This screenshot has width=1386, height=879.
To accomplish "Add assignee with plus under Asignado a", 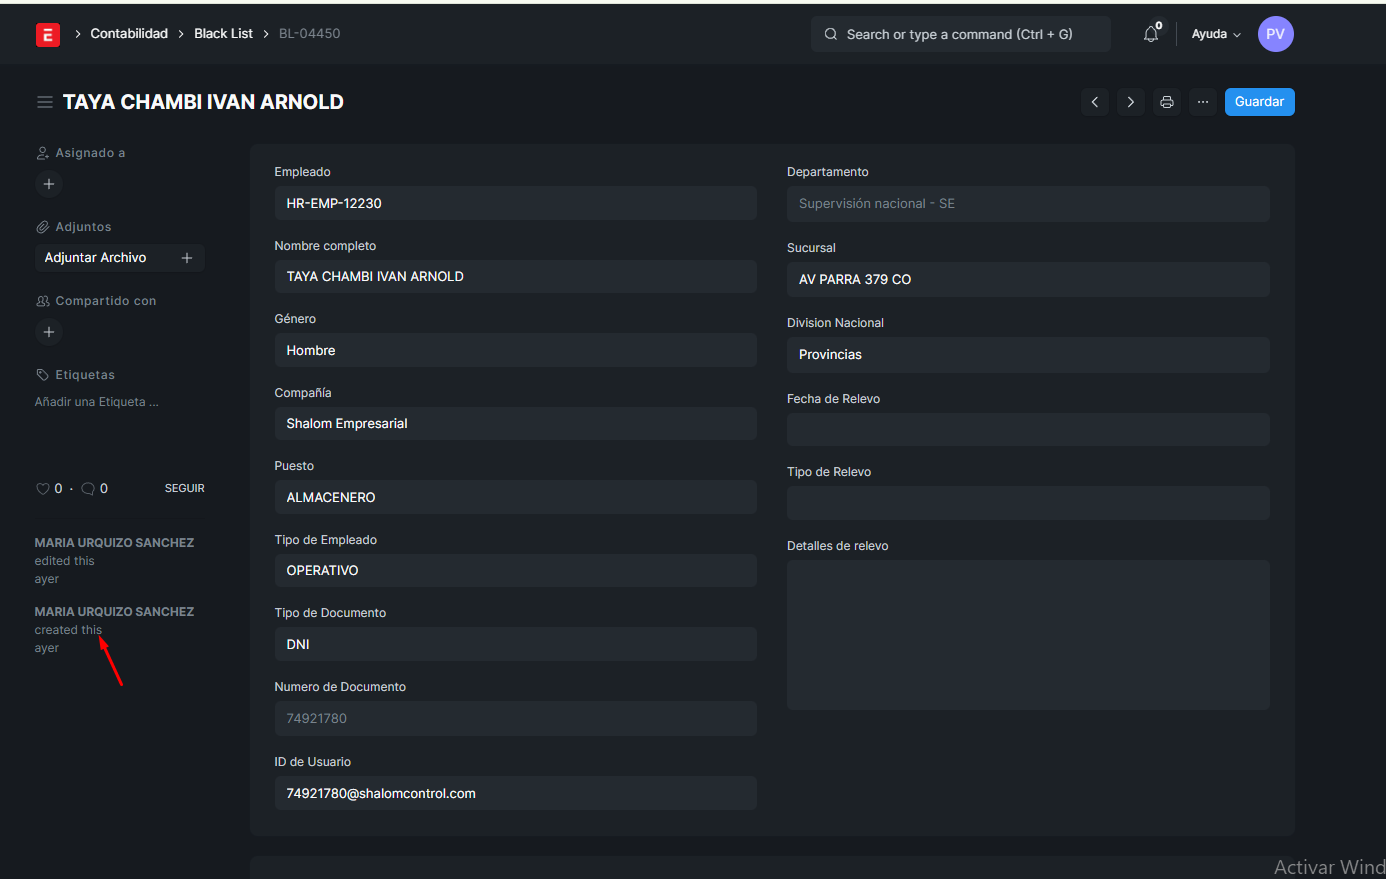I will tap(49, 184).
